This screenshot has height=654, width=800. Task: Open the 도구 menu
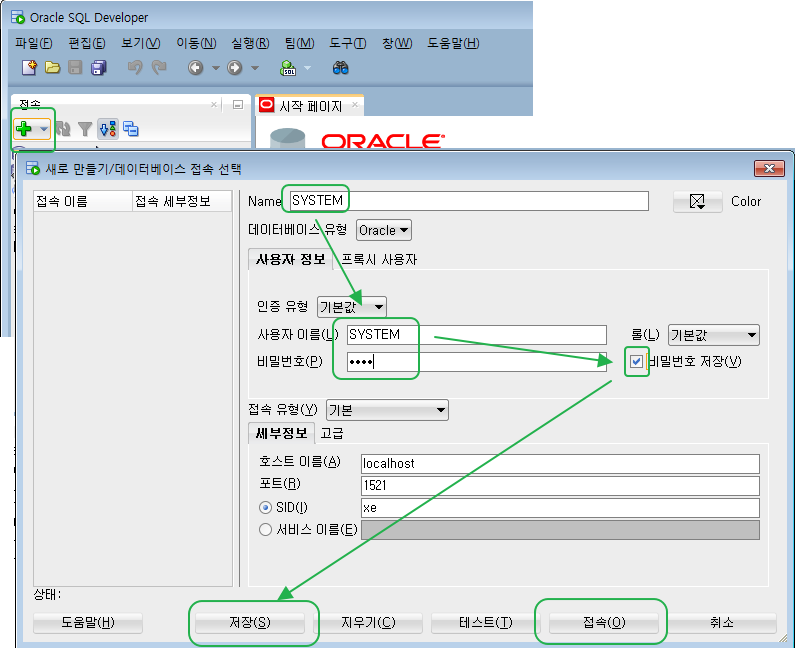coord(347,43)
